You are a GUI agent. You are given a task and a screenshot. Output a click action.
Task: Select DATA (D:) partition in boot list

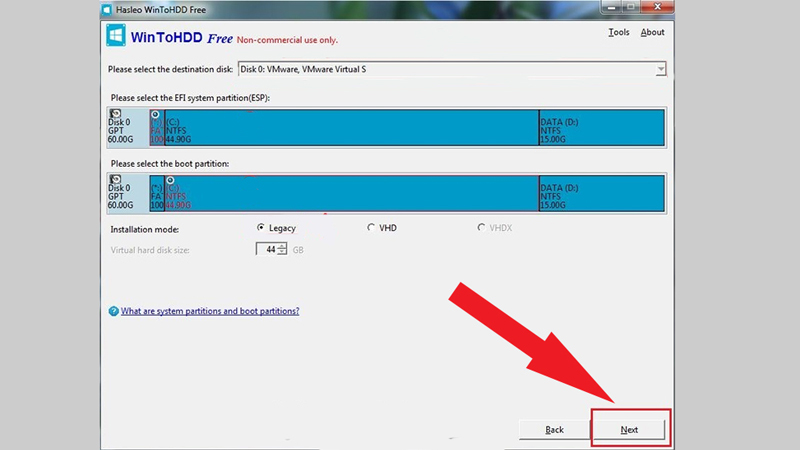coord(602,193)
